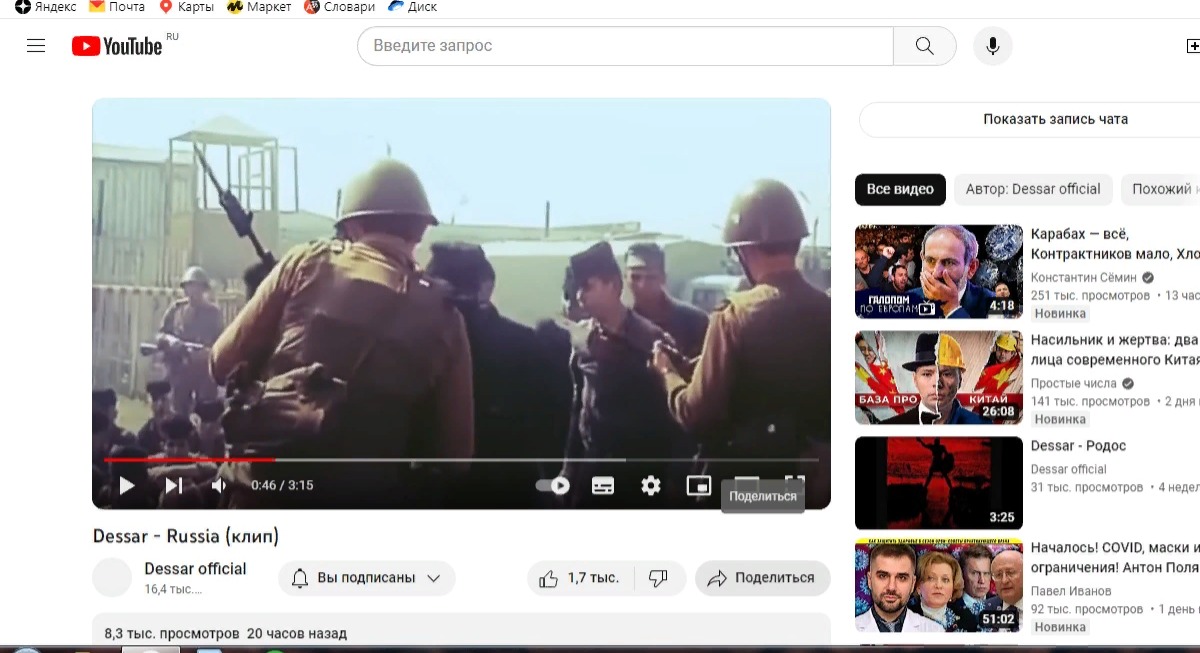Focus the Введите запрос search field
Image resolution: width=1200 pixels, height=653 pixels.
(625, 46)
